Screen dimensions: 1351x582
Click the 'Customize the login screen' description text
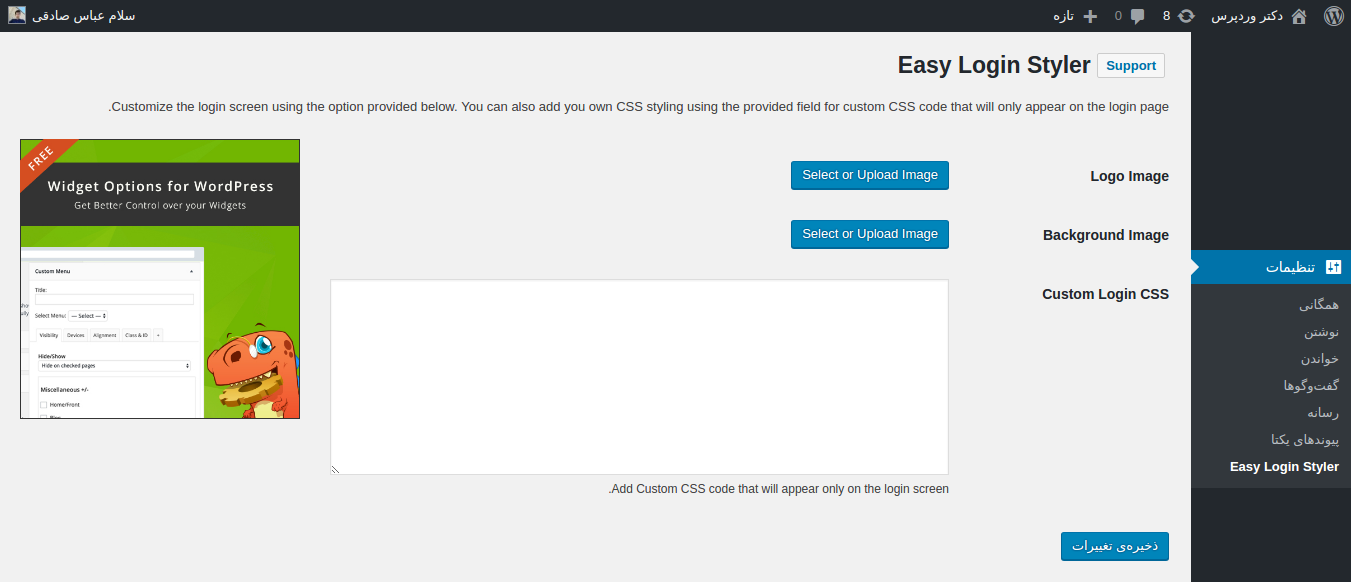click(x=638, y=107)
